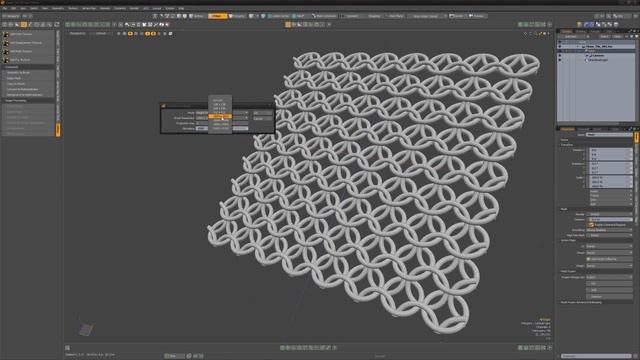This screenshot has height=360, width=640.
Task: Click Reset under Transform properties
Action: tap(611, 191)
